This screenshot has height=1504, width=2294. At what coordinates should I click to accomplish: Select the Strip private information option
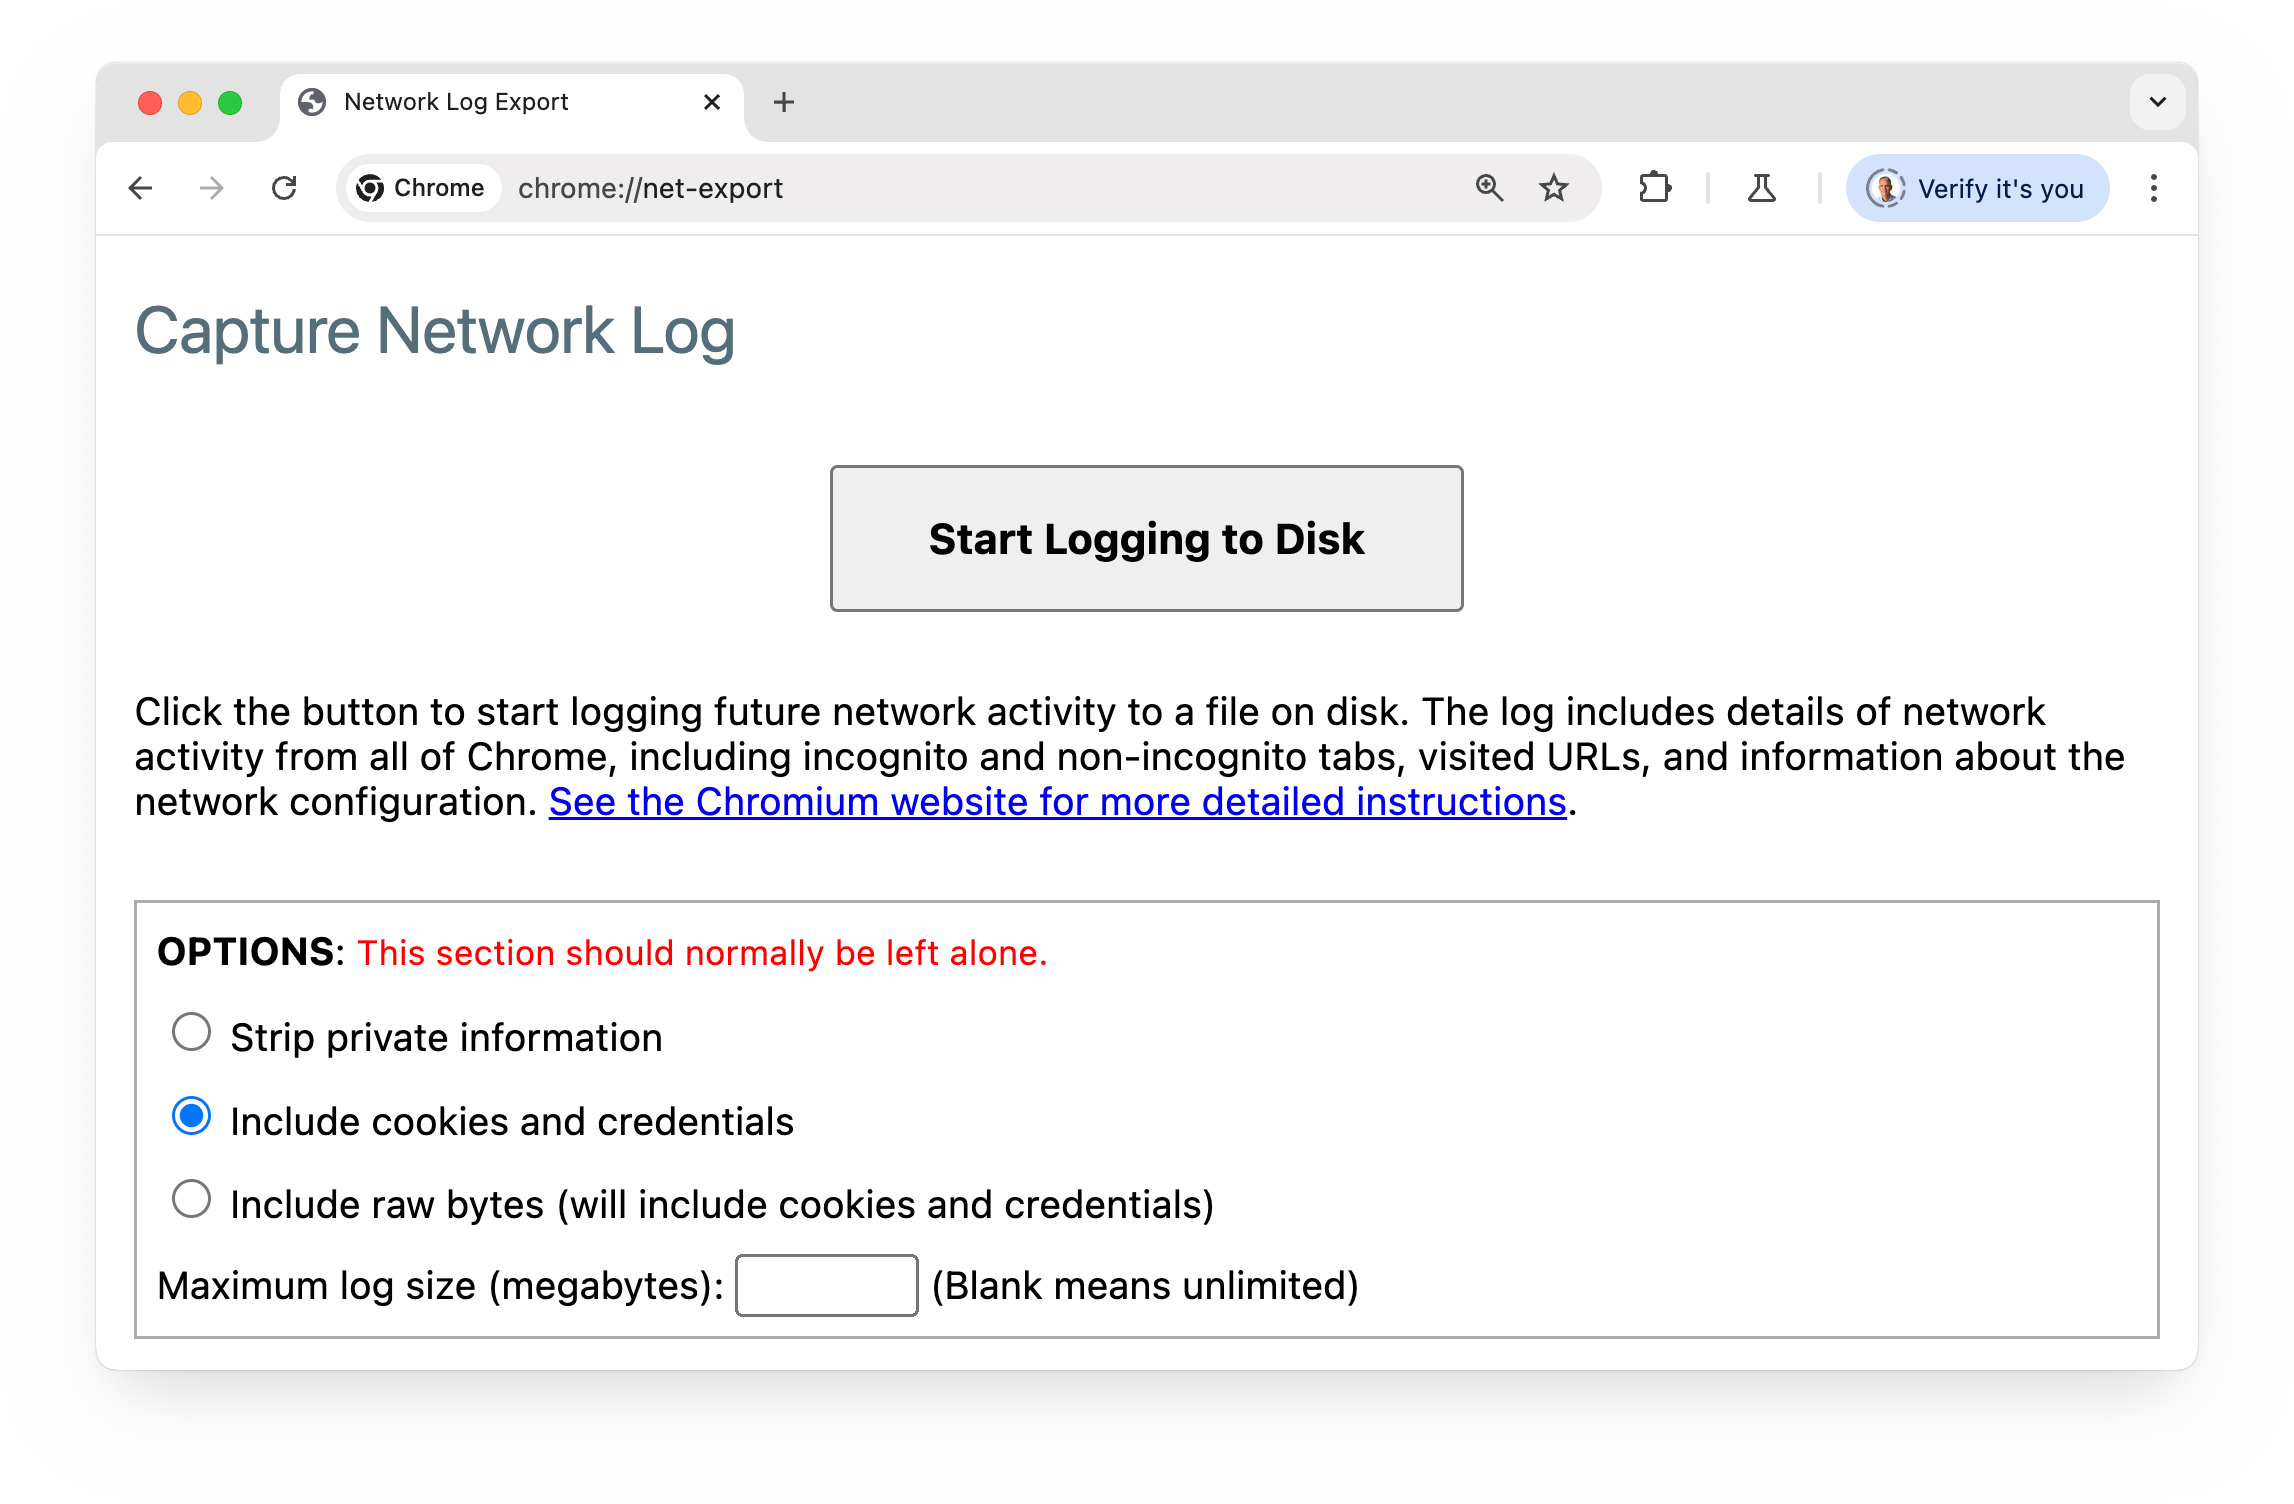[190, 1034]
